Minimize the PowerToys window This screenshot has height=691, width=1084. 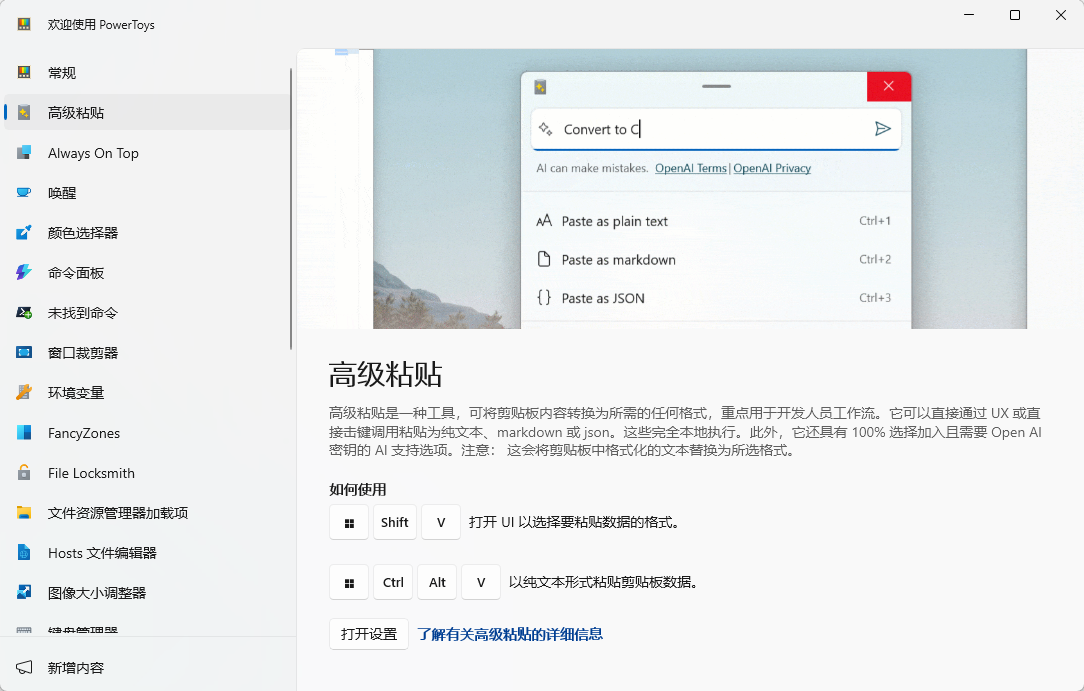pyautogui.click(x=969, y=15)
